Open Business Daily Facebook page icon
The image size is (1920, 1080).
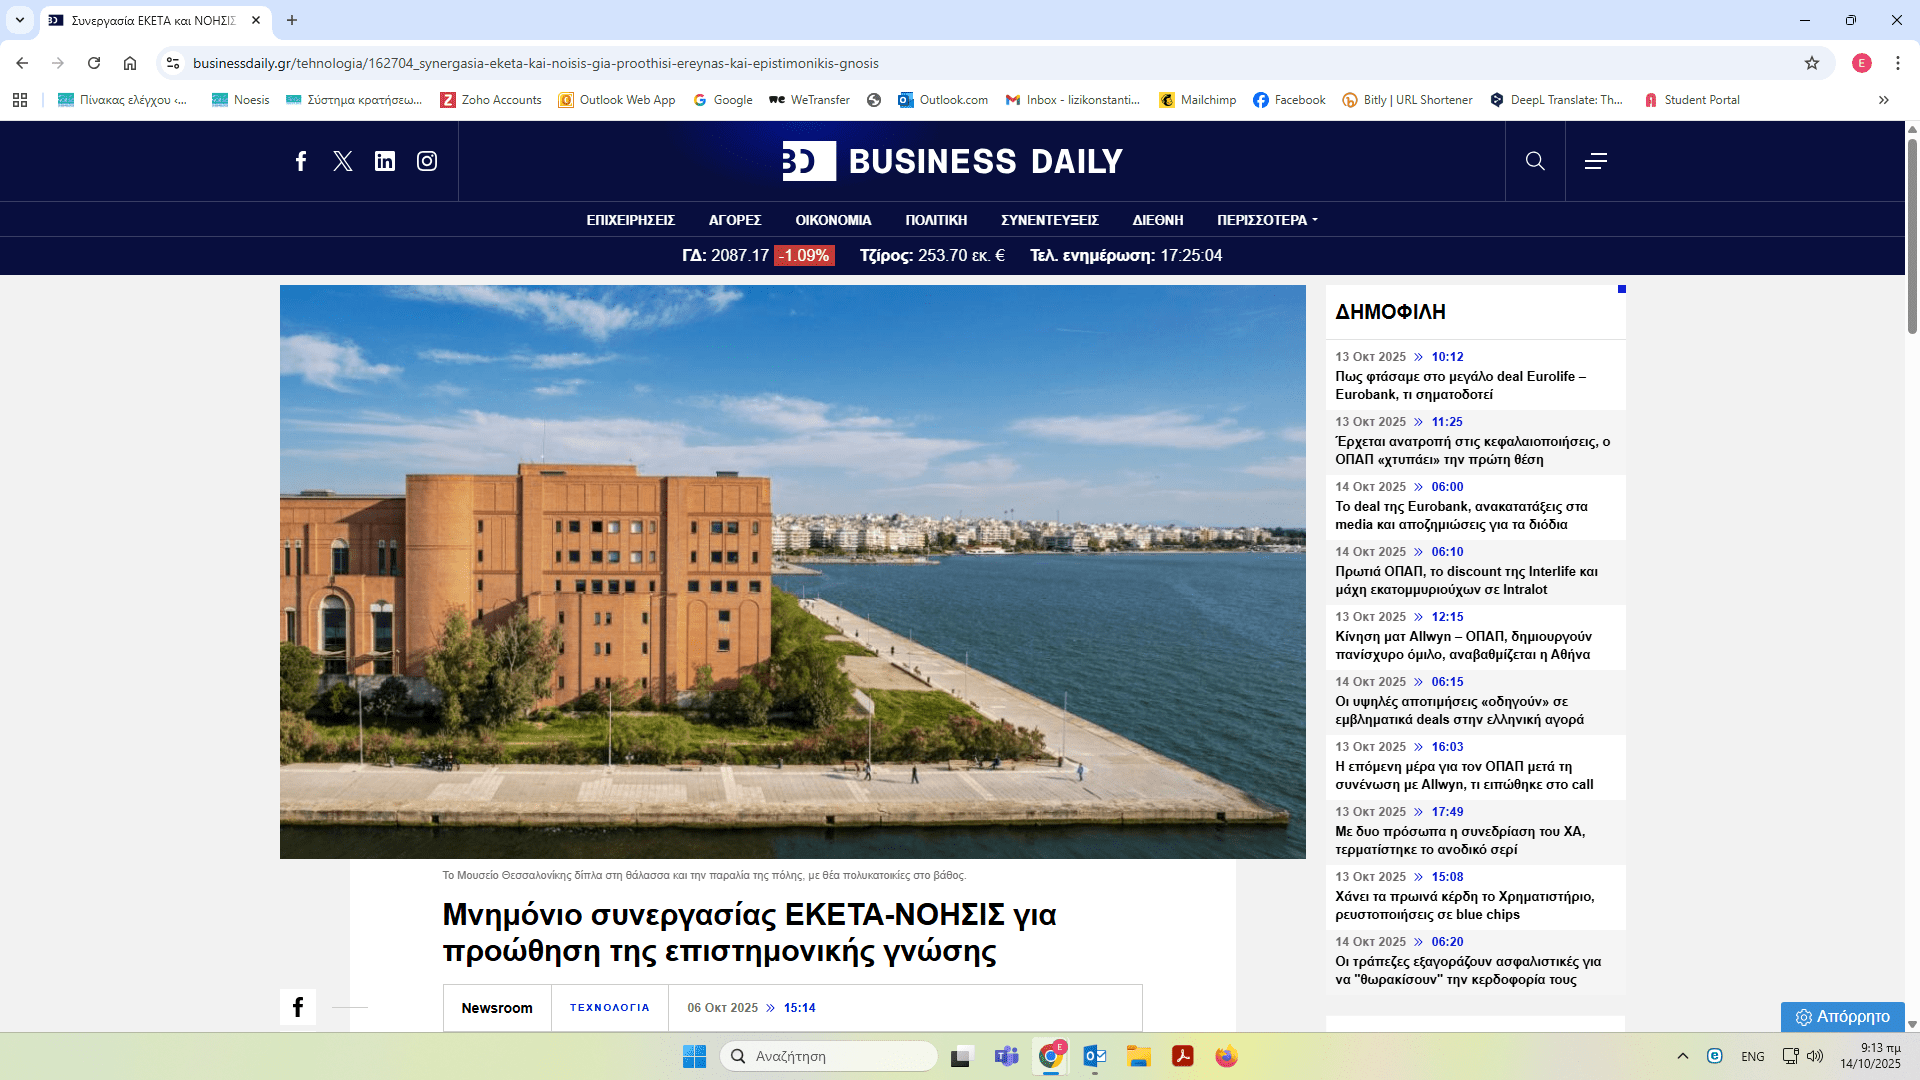point(301,161)
